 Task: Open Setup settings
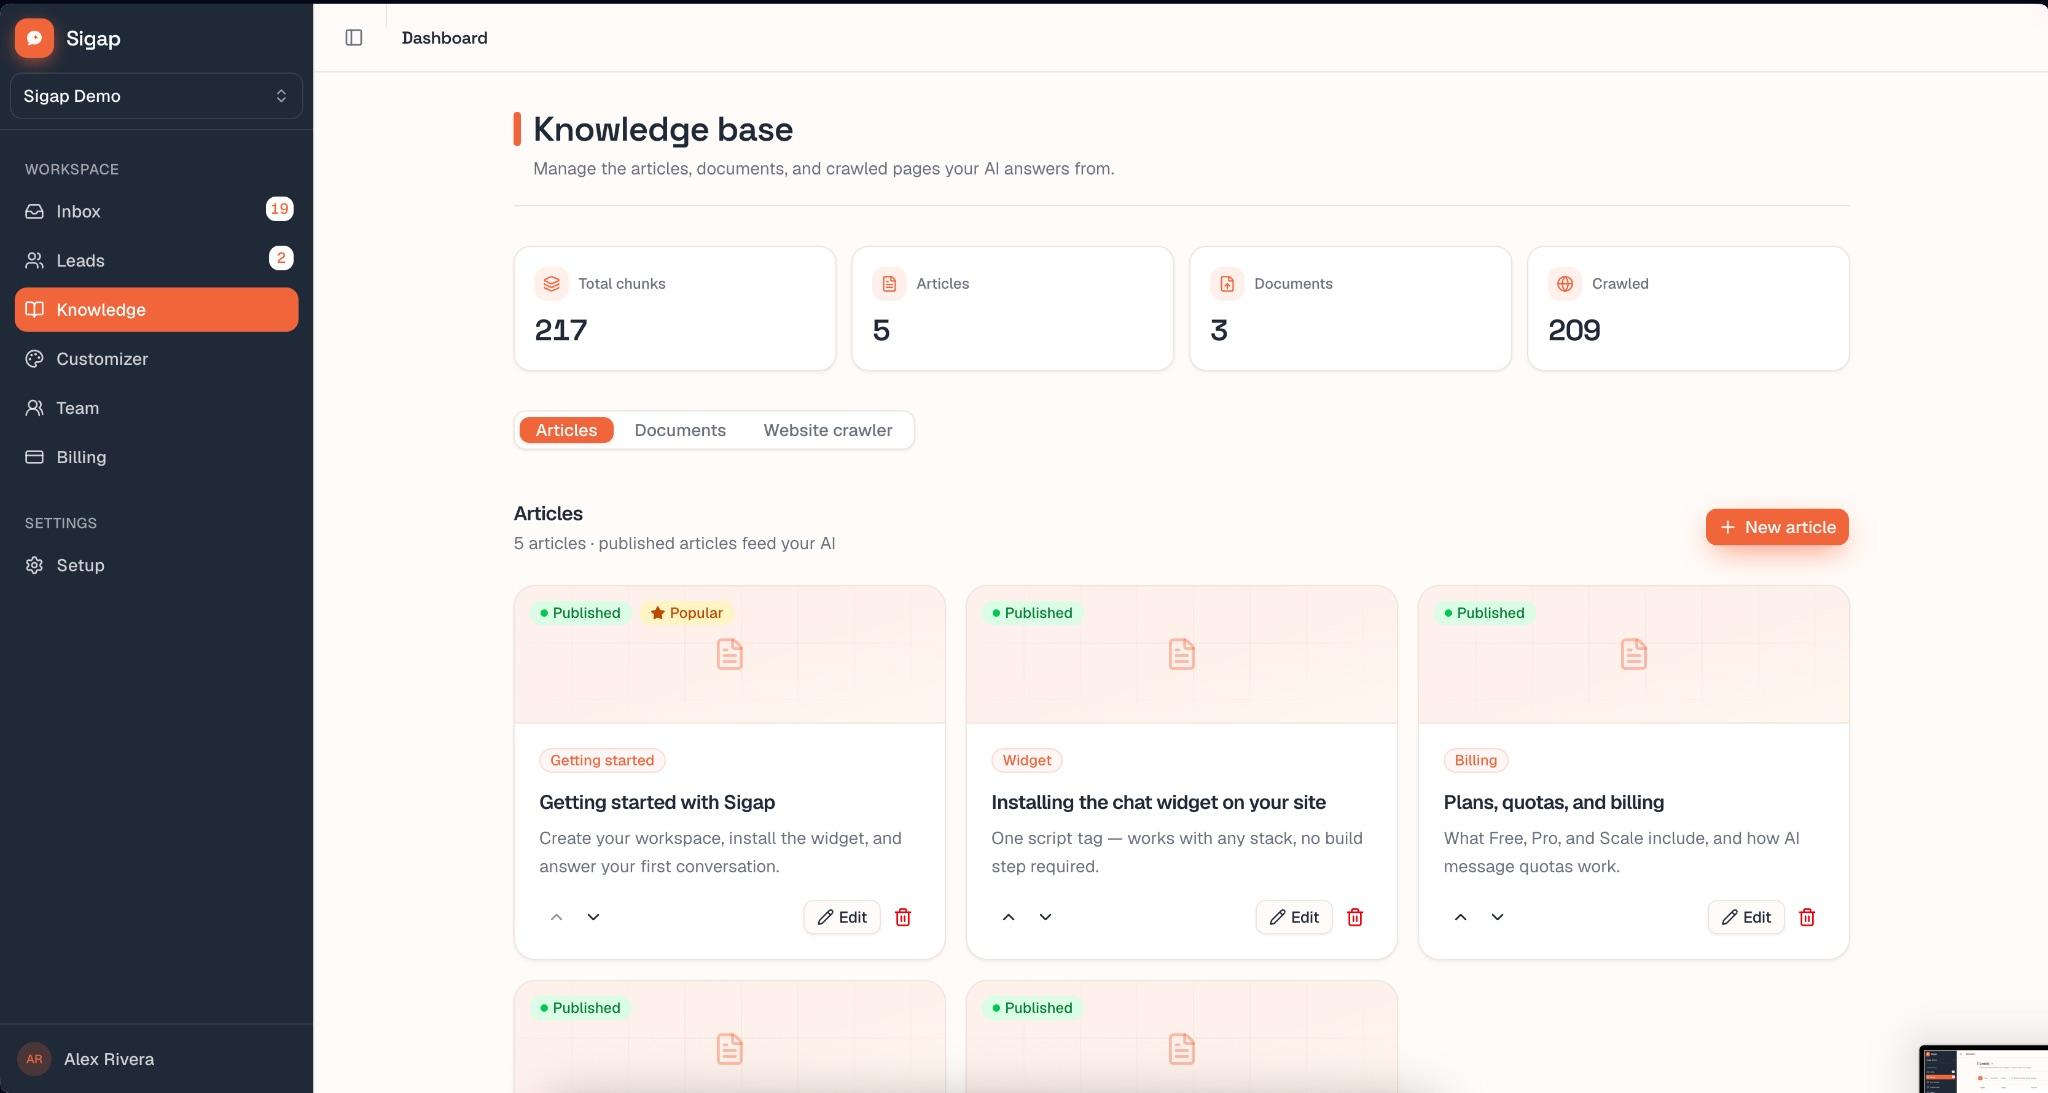[156, 565]
